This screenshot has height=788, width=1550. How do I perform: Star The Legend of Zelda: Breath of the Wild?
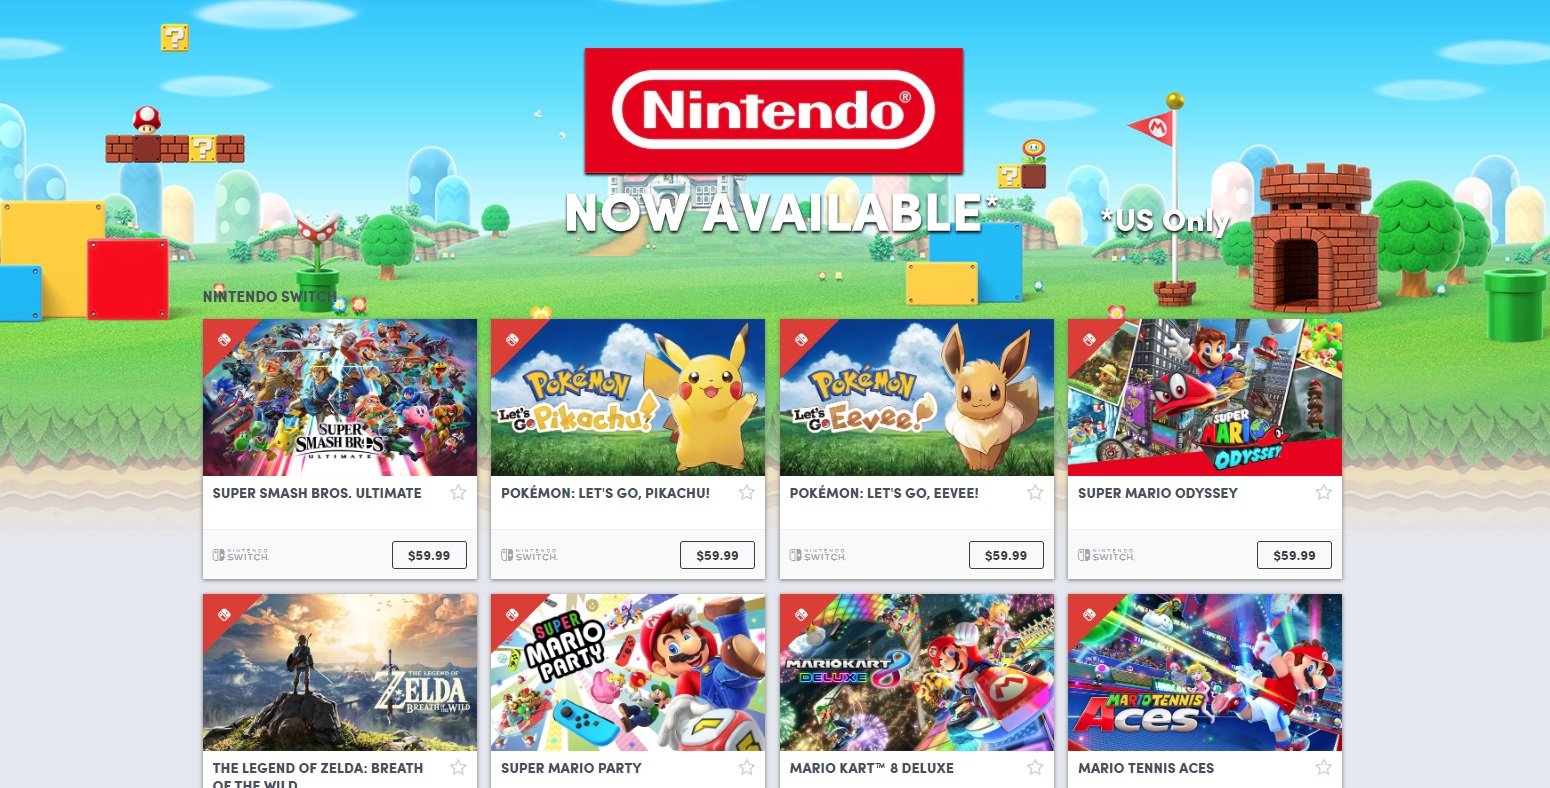[x=458, y=767]
